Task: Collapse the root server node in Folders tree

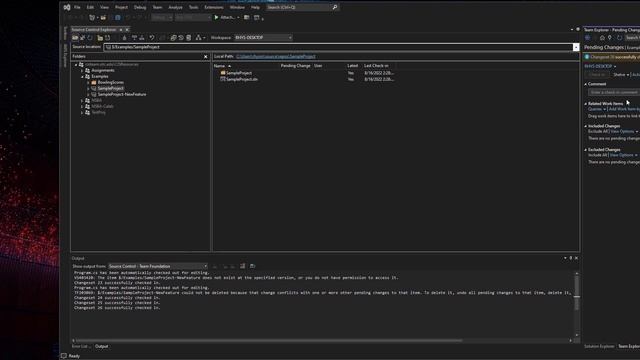Action: click(x=76, y=64)
